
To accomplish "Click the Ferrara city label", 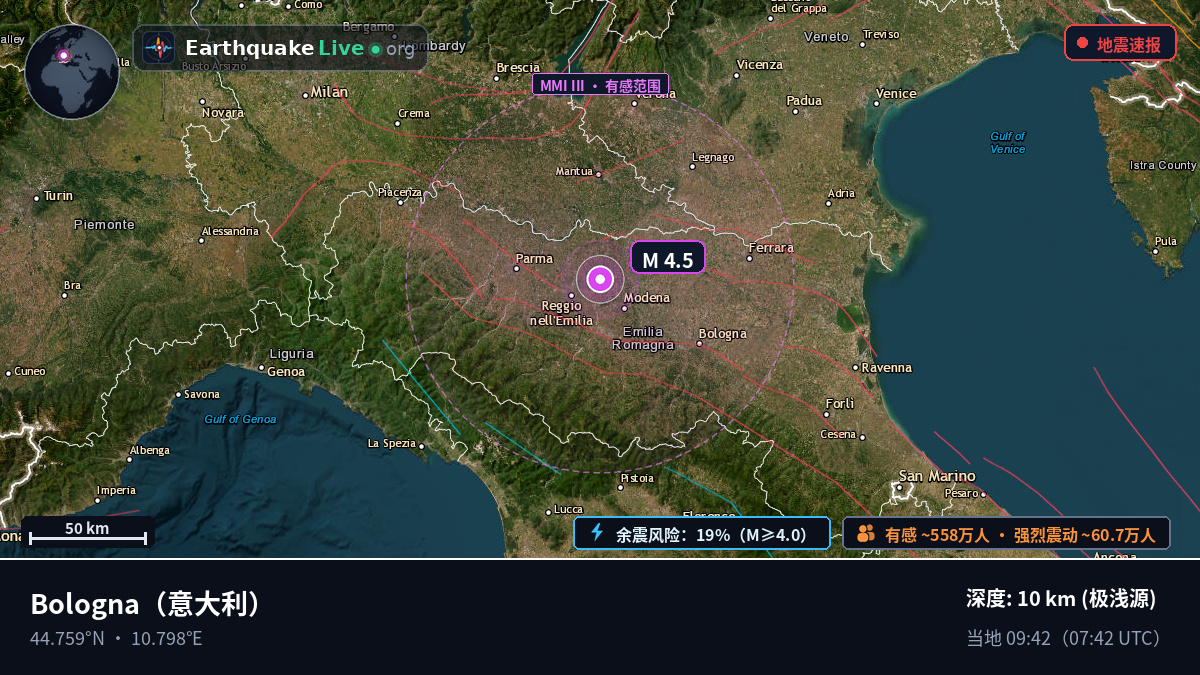I will [x=771, y=248].
